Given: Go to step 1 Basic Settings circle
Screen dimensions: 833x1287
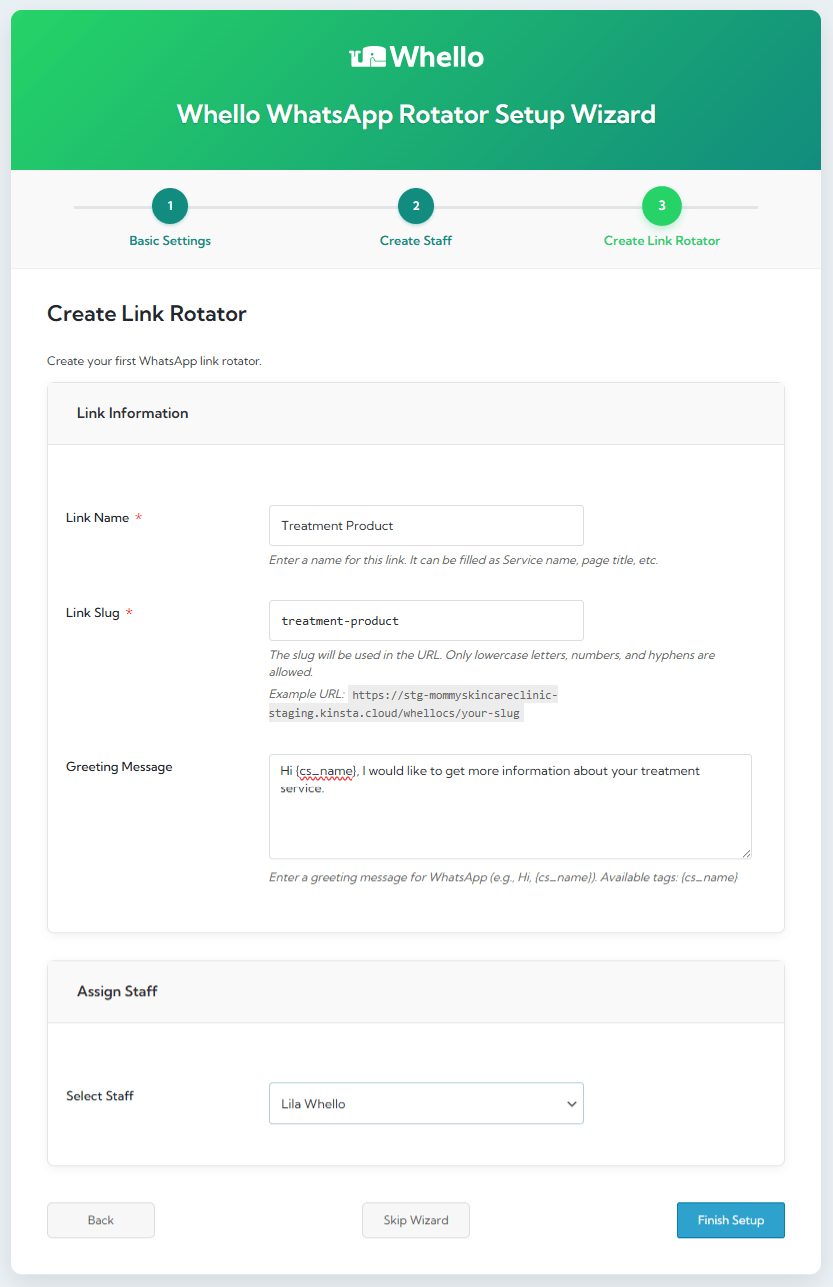Looking at the screenshot, I should point(170,206).
